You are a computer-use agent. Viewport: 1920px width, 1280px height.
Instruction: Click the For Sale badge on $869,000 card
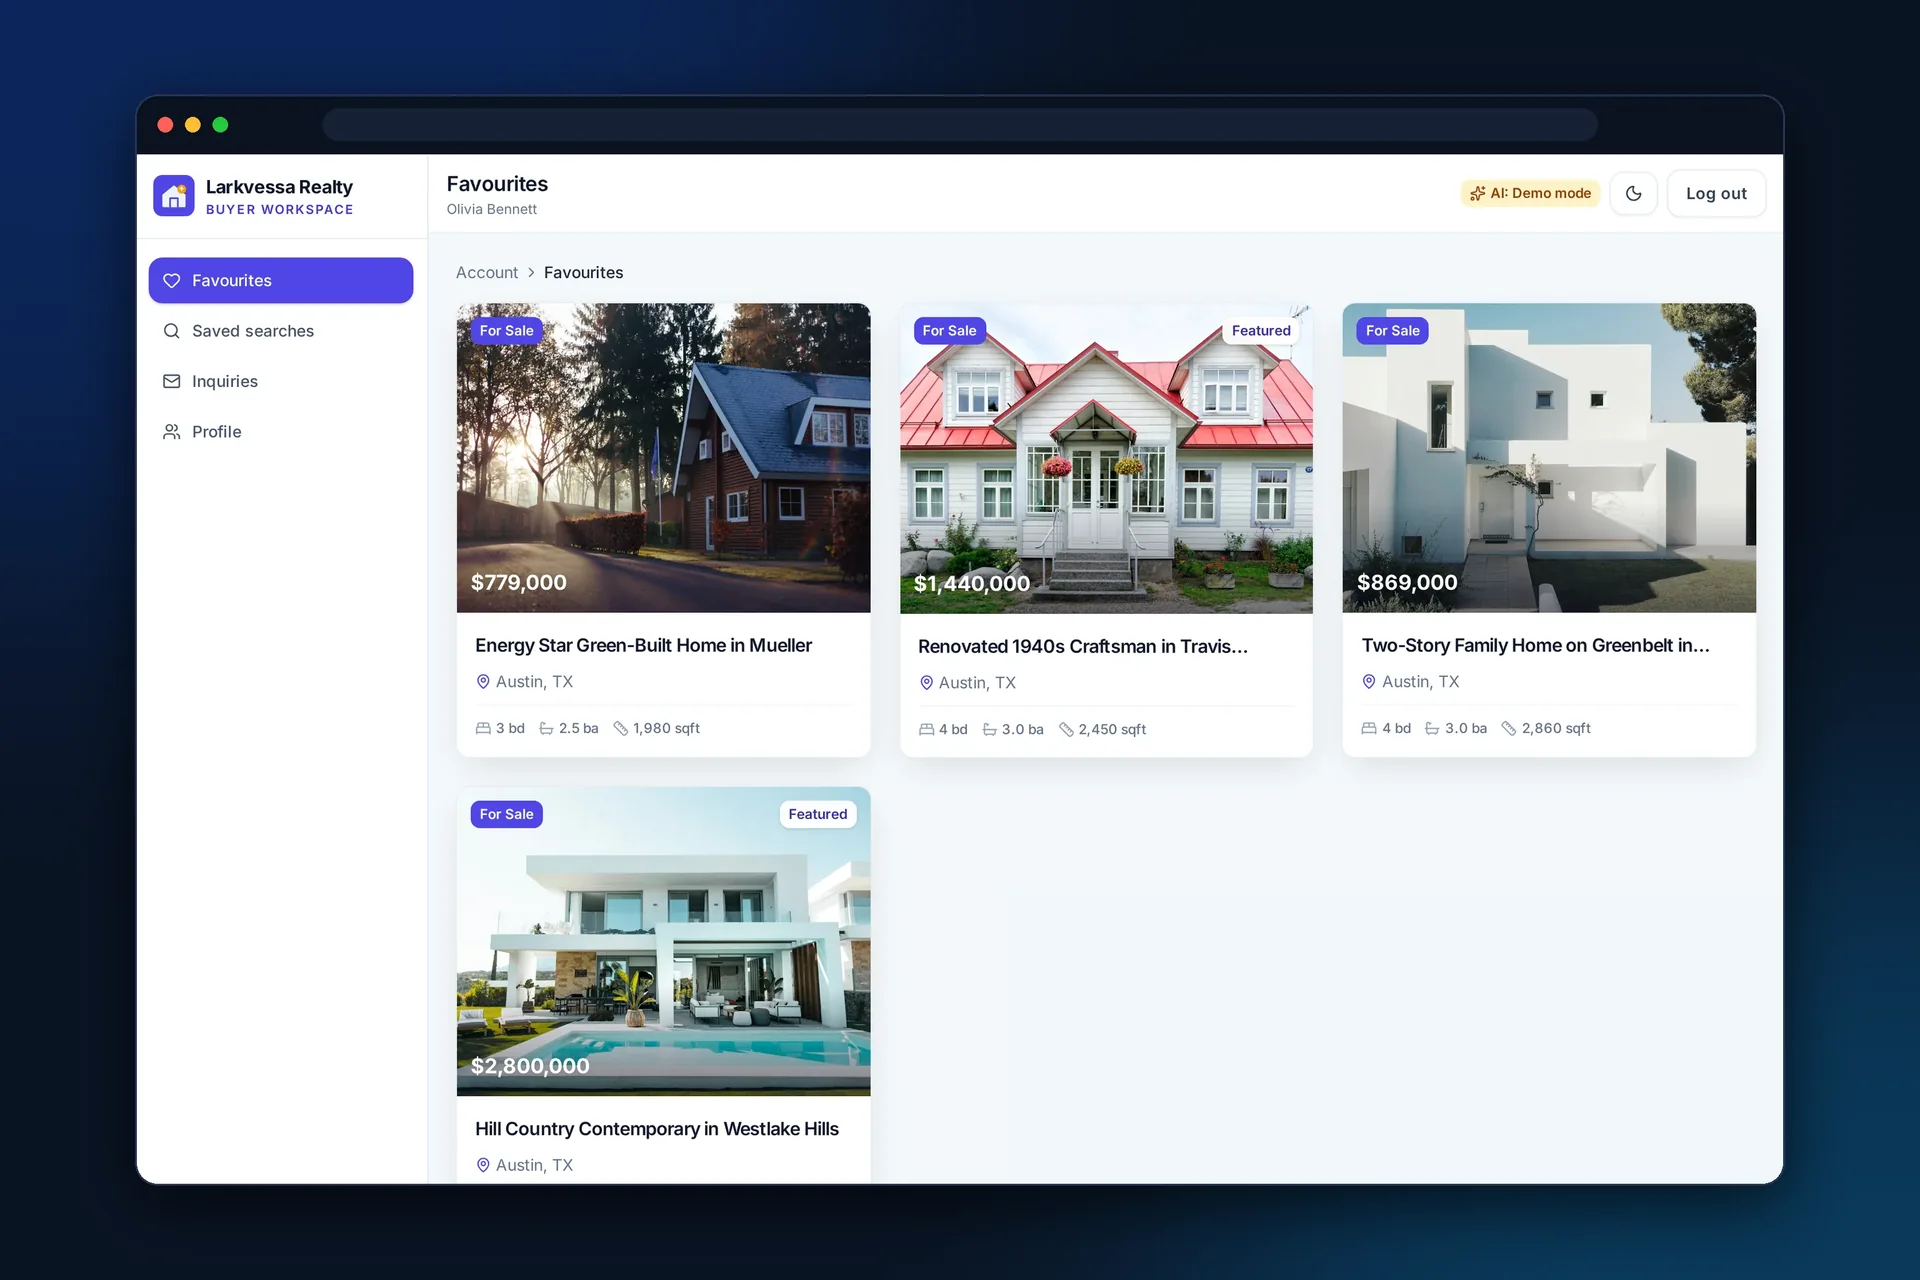point(1392,331)
